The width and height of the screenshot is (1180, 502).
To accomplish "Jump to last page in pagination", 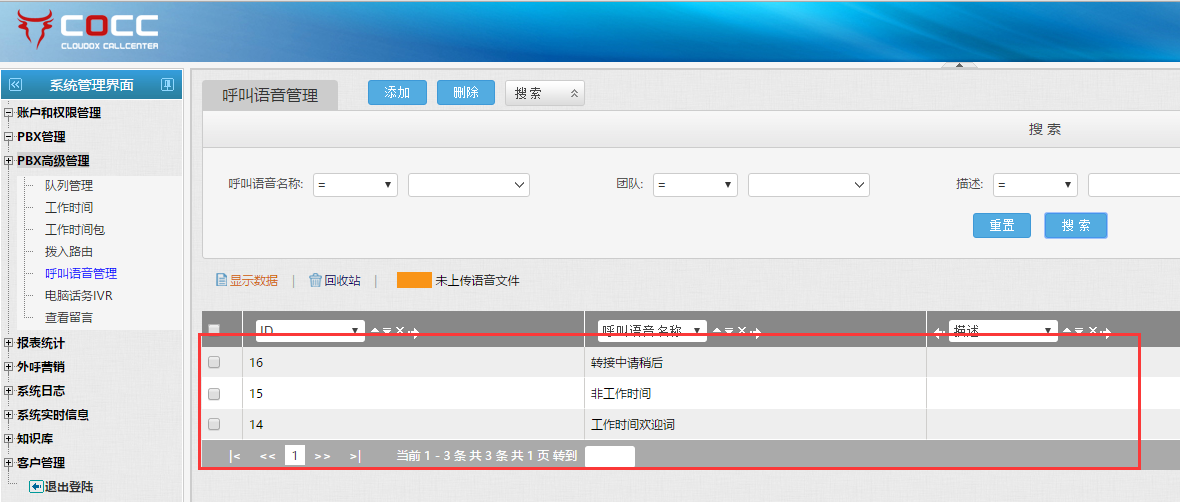I will coord(355,456).
